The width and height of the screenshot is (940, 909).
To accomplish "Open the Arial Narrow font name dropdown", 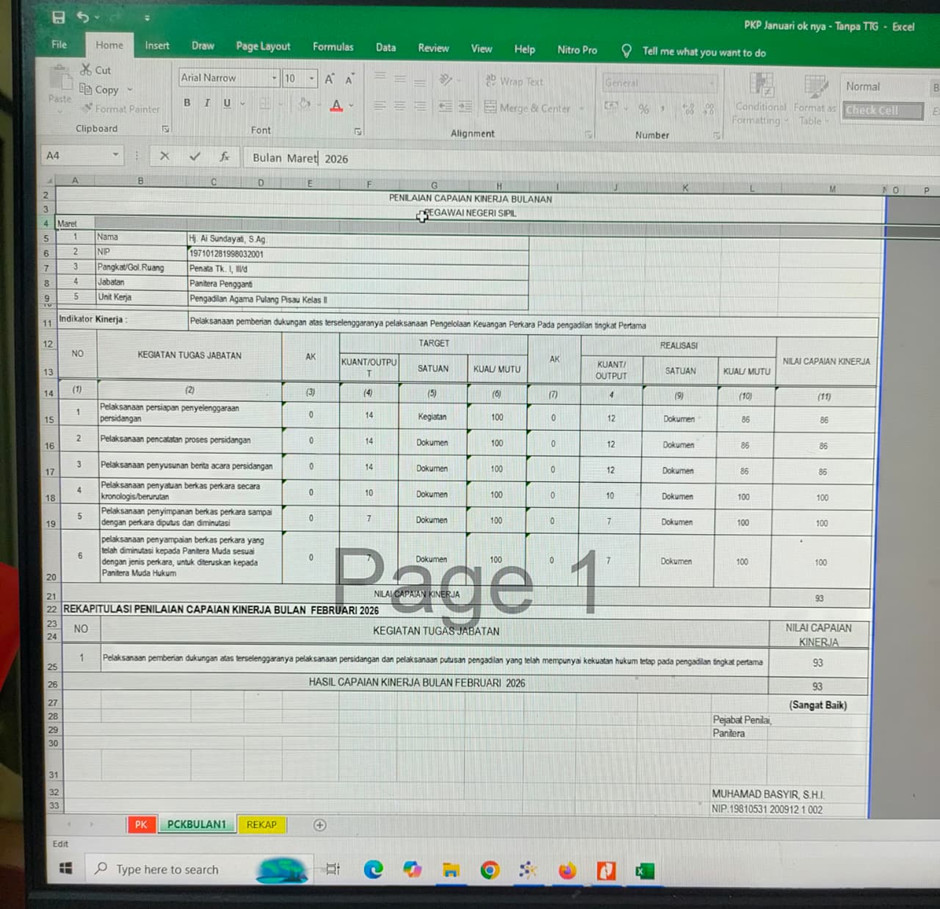I will coord(274,79).
